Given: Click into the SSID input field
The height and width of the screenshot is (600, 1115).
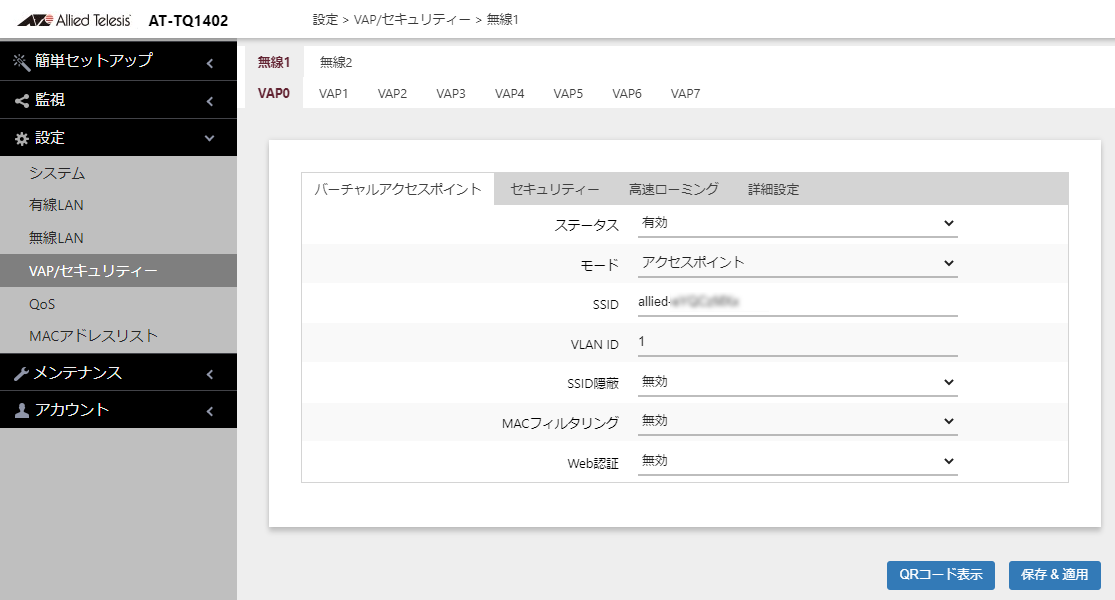Looking at the screenshot, I should (x=798, y=303).
